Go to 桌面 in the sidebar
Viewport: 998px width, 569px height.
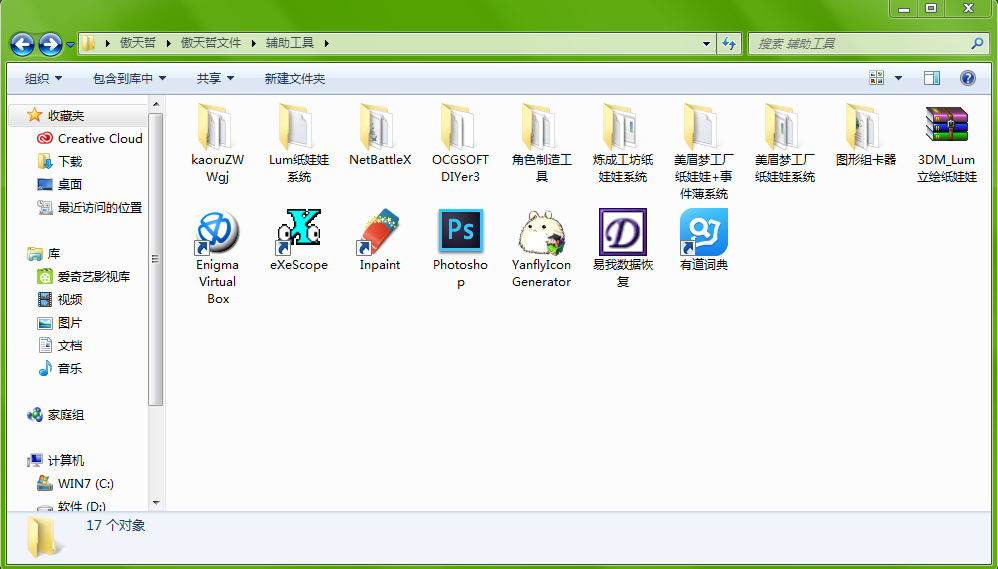60,185
